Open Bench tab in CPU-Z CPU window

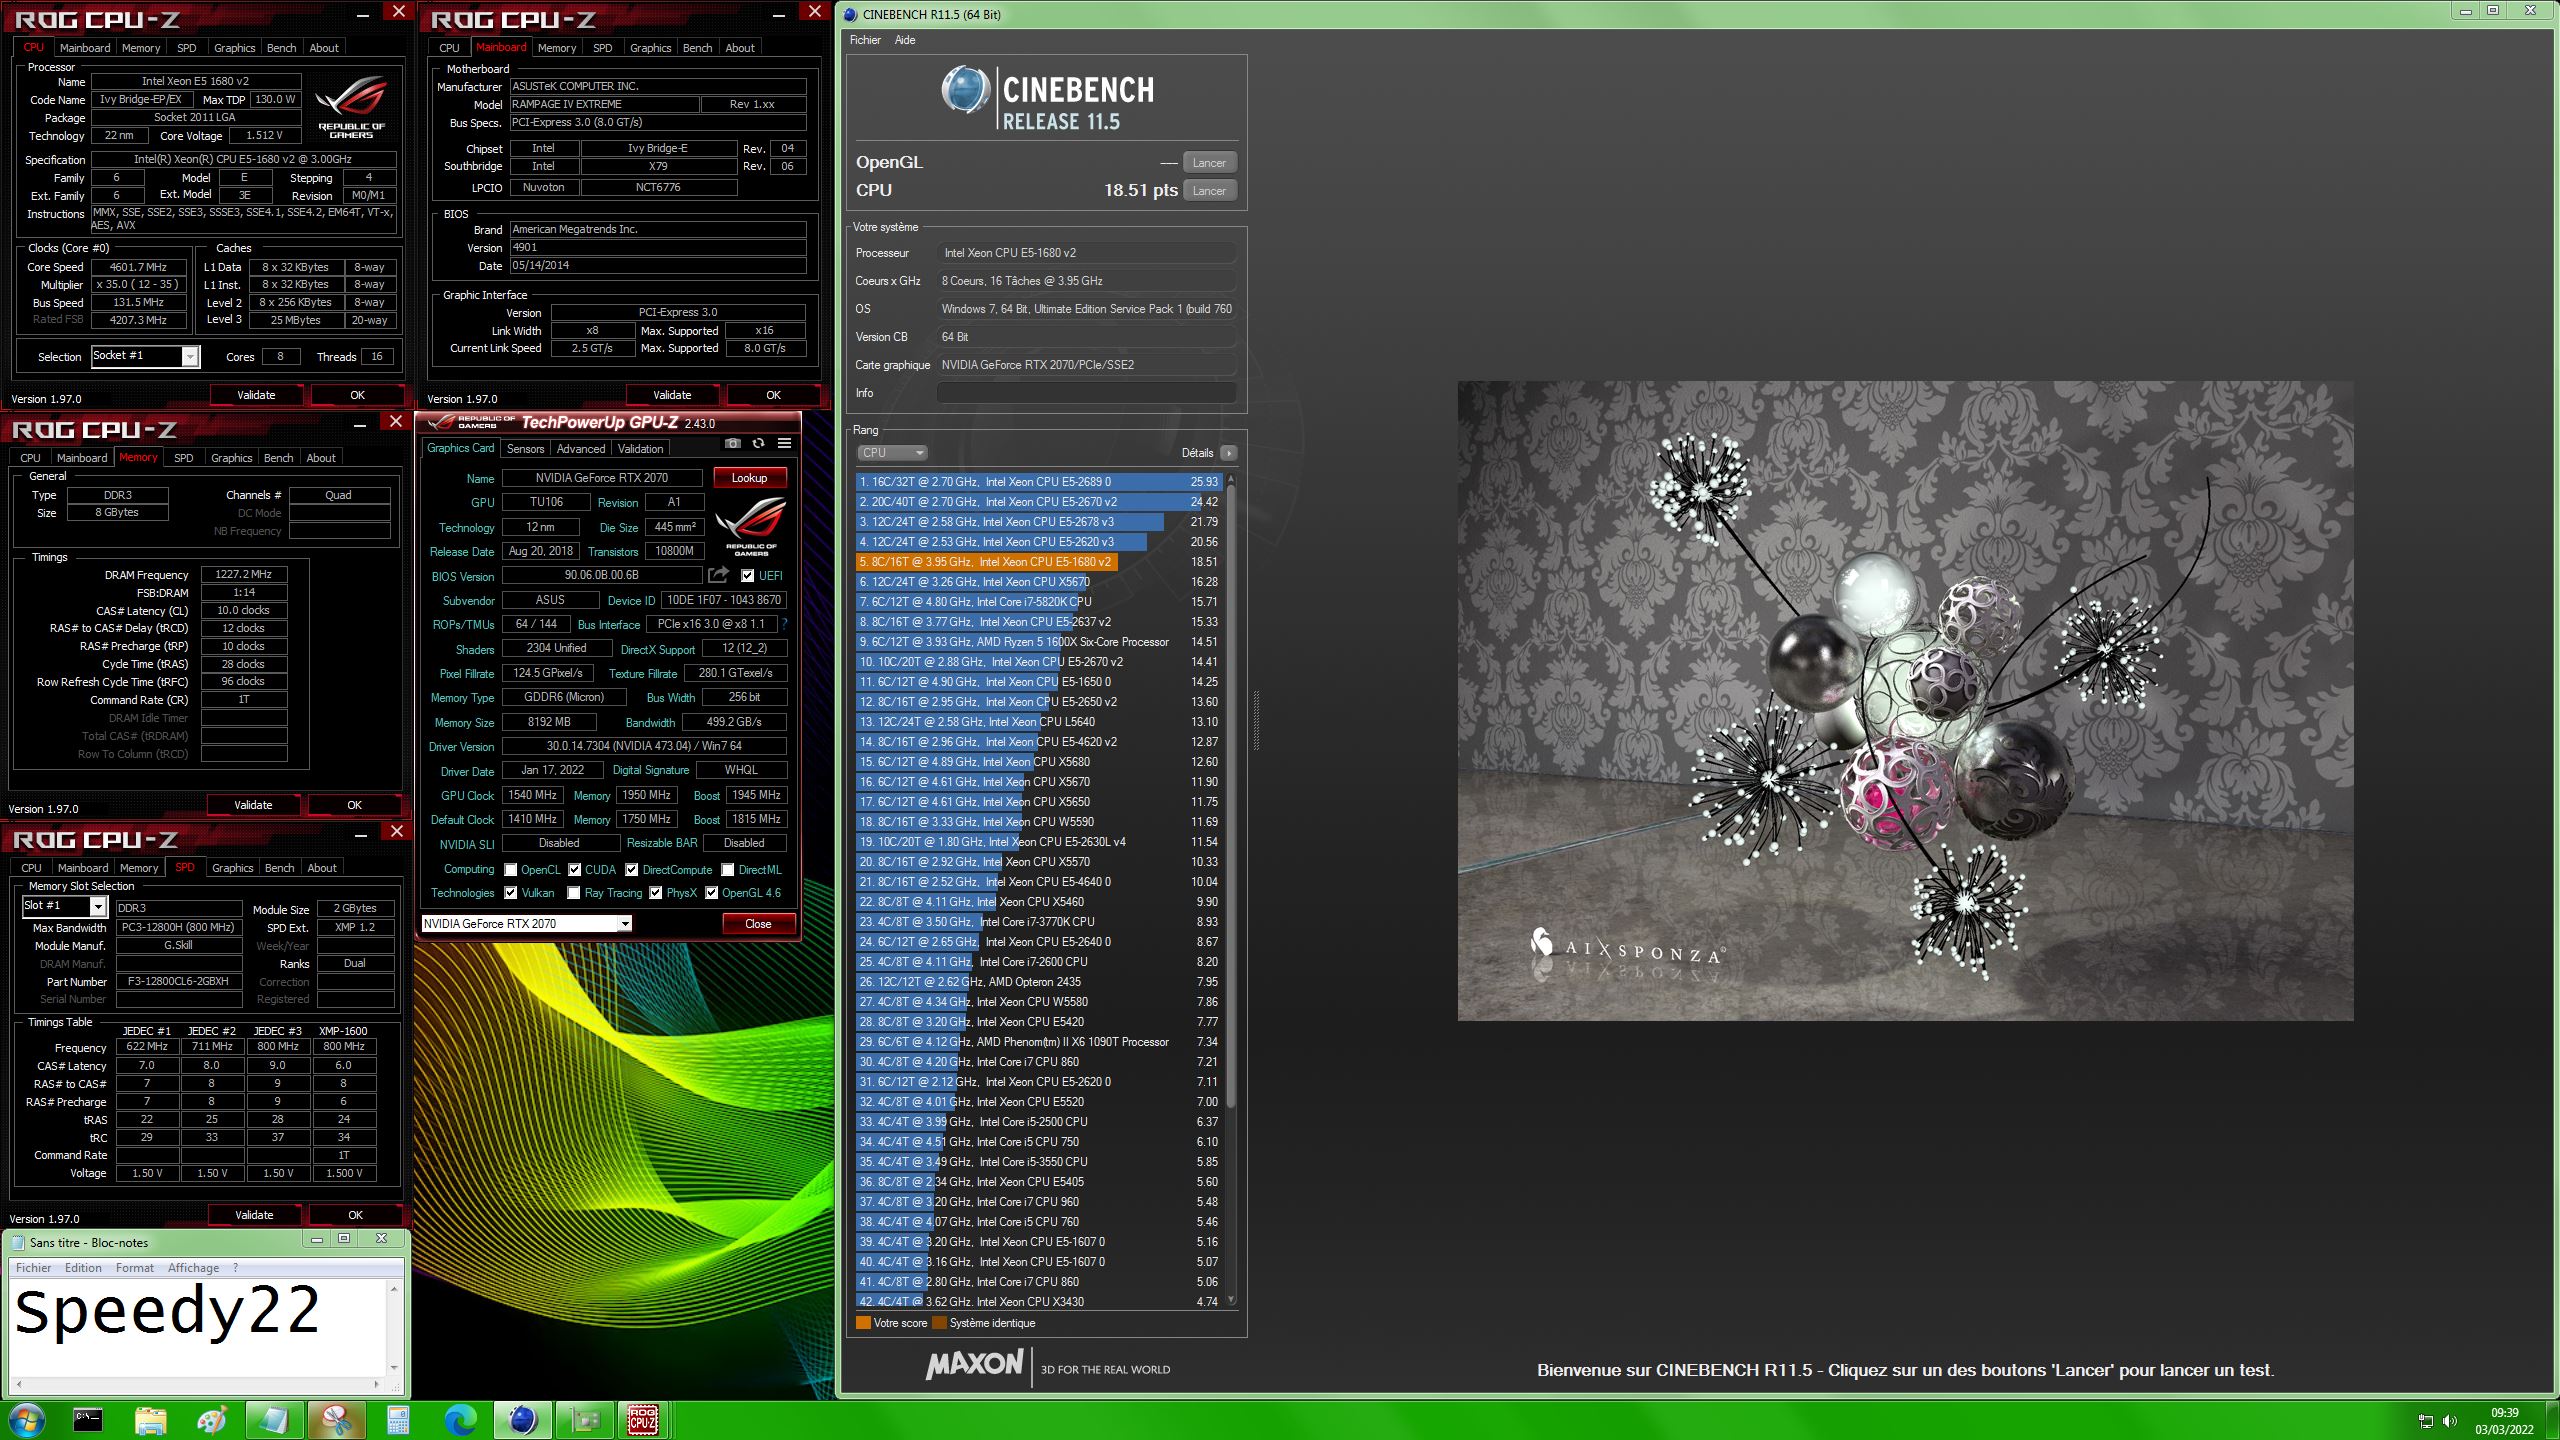[x=281, y=47]
